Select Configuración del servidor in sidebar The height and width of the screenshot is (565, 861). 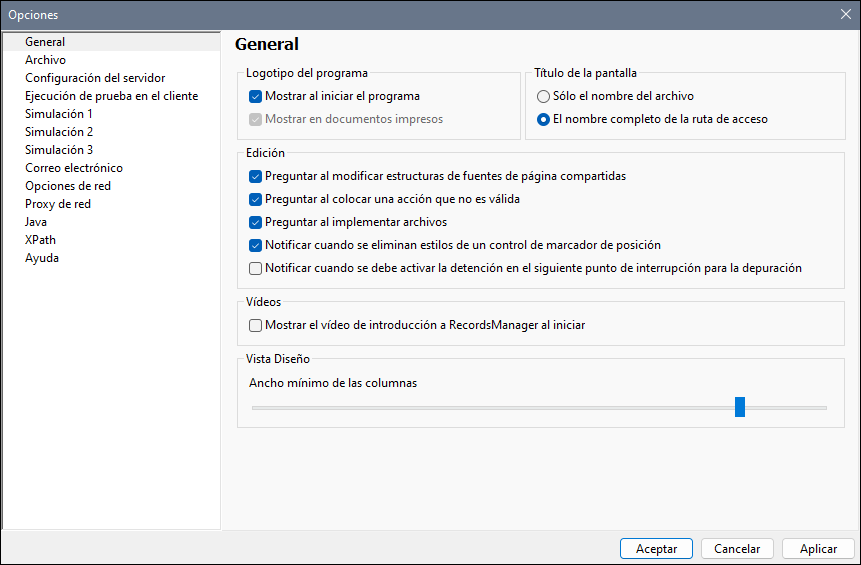tap(95, 78)
